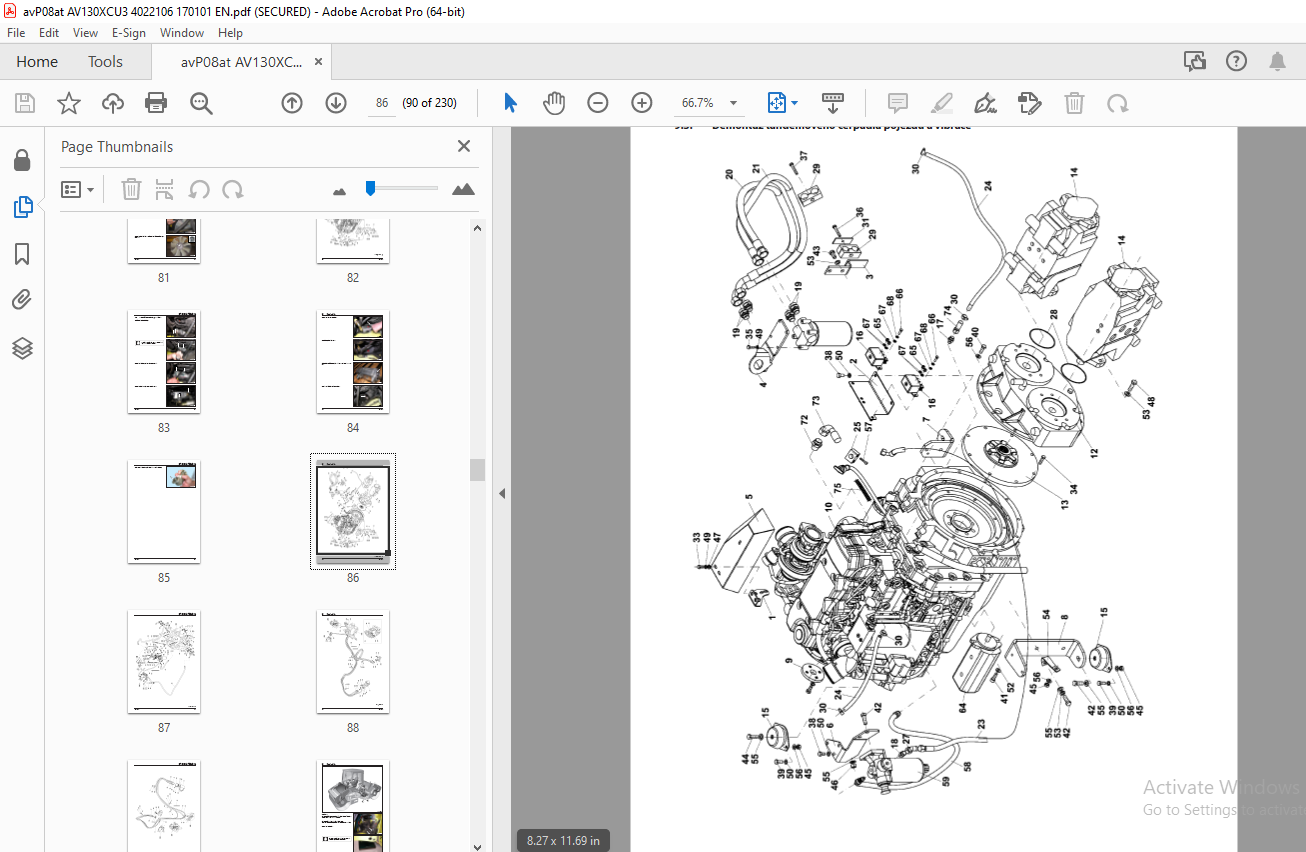Zoom out with the minus button
The image size is (1306, 852).
tap(598, 103)
